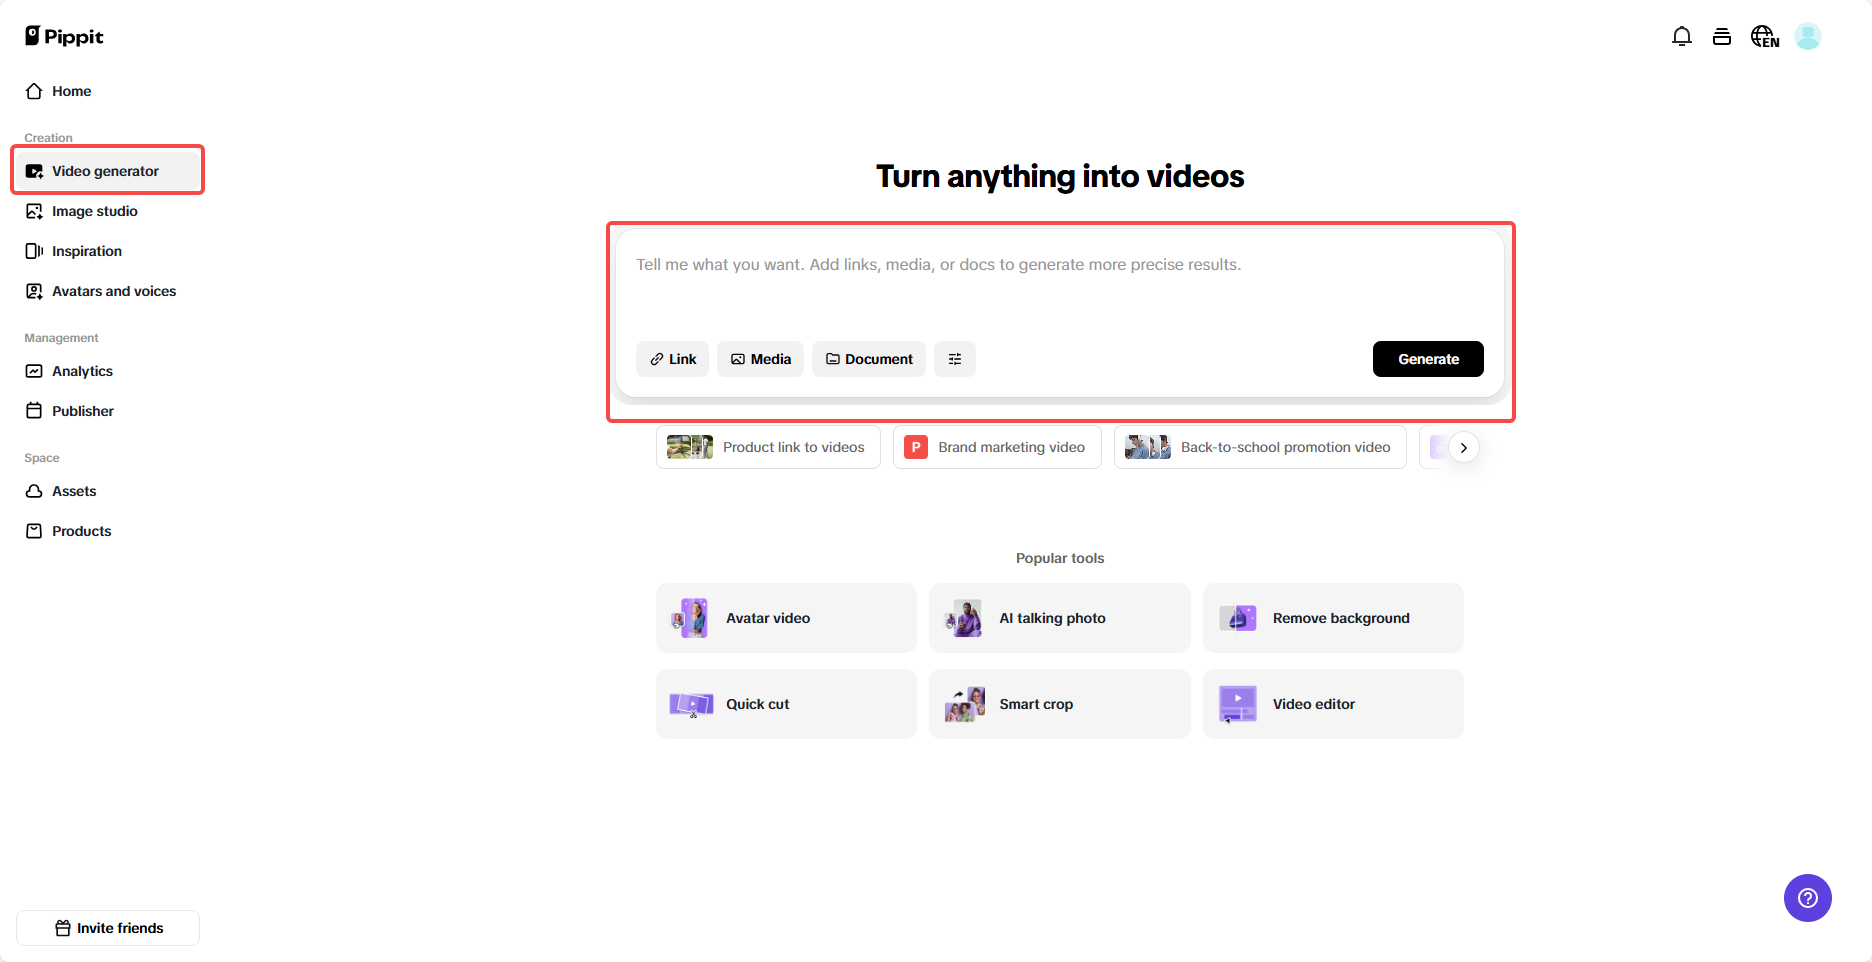Add files using the Media button
This screenshot has height=962, width=1872.
[760, 359]
